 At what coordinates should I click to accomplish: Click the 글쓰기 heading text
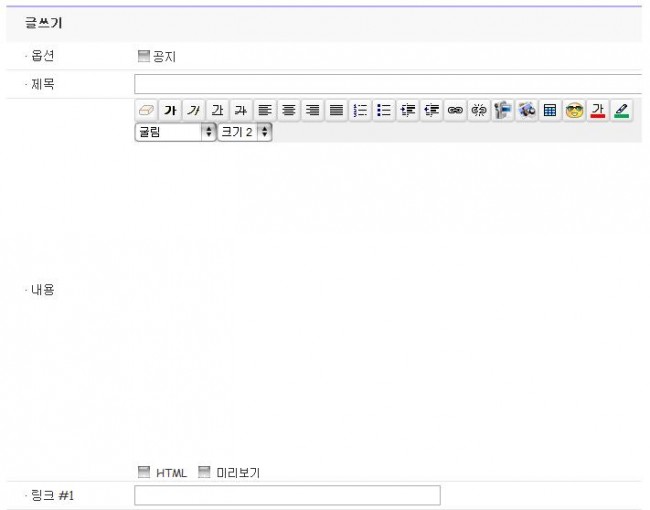click(x=44, y=23)
